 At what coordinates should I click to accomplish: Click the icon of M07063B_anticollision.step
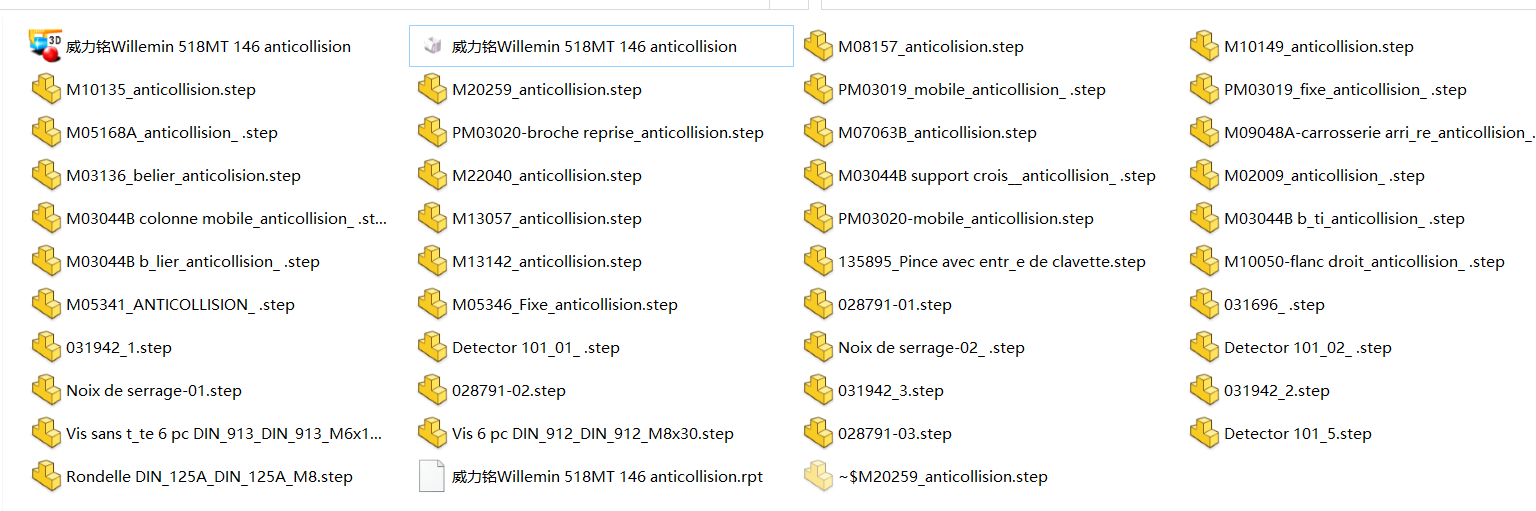point(819,132)
